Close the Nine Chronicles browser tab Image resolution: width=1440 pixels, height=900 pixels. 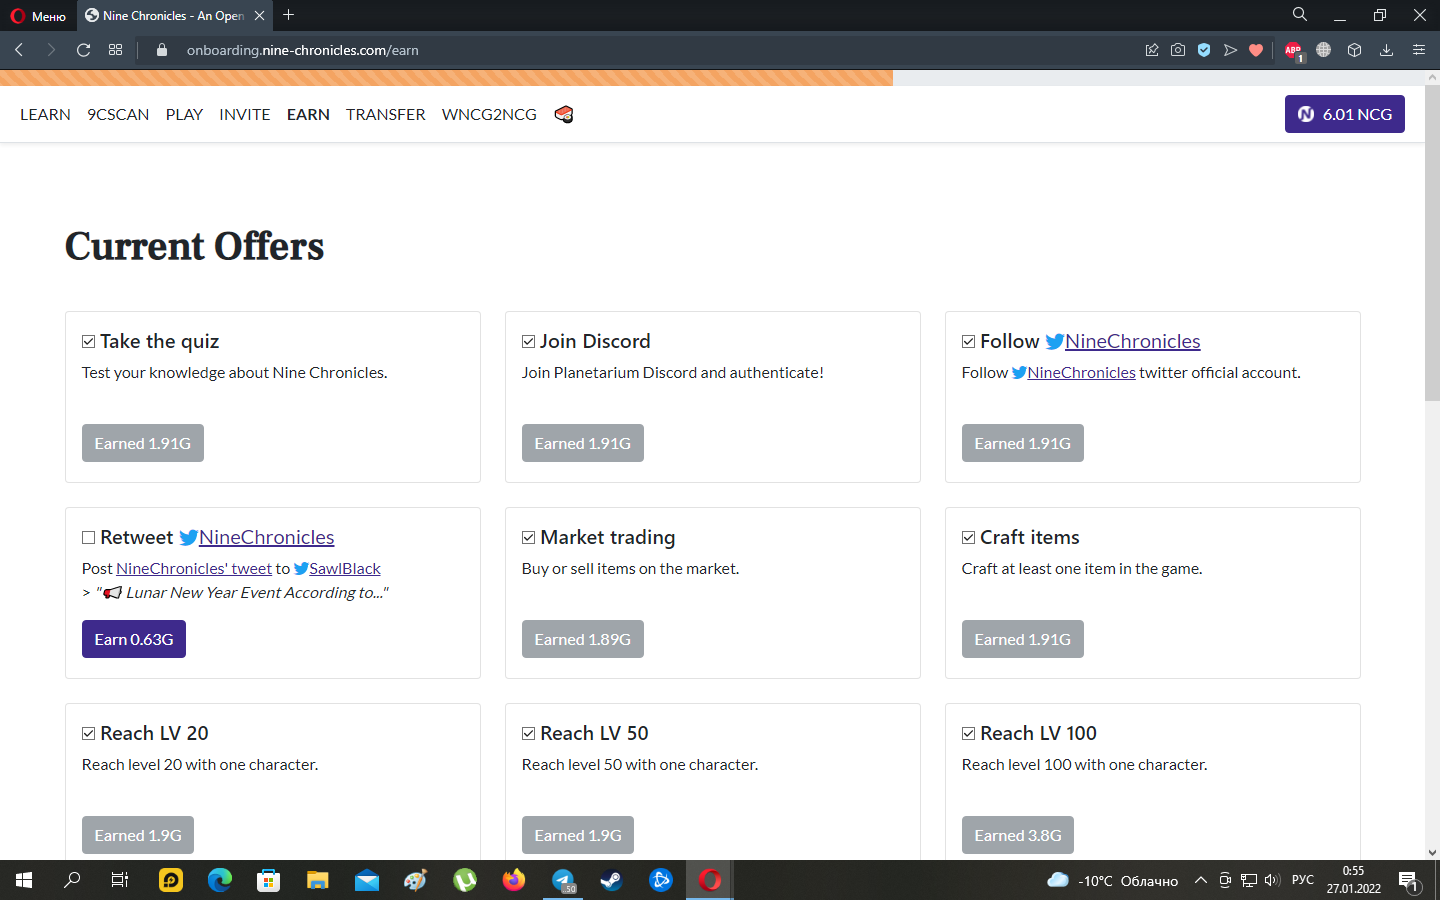point(259,15)
